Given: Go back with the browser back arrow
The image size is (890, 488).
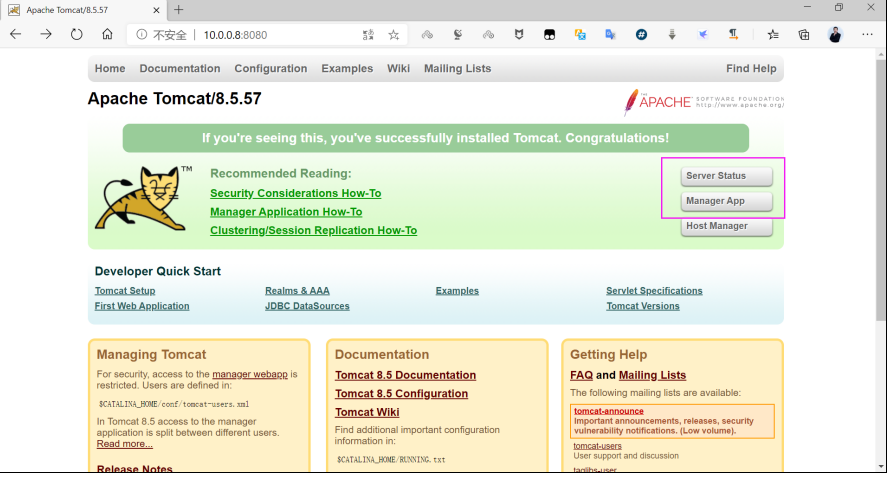Looking at the screenshot, I should [16, 35].
